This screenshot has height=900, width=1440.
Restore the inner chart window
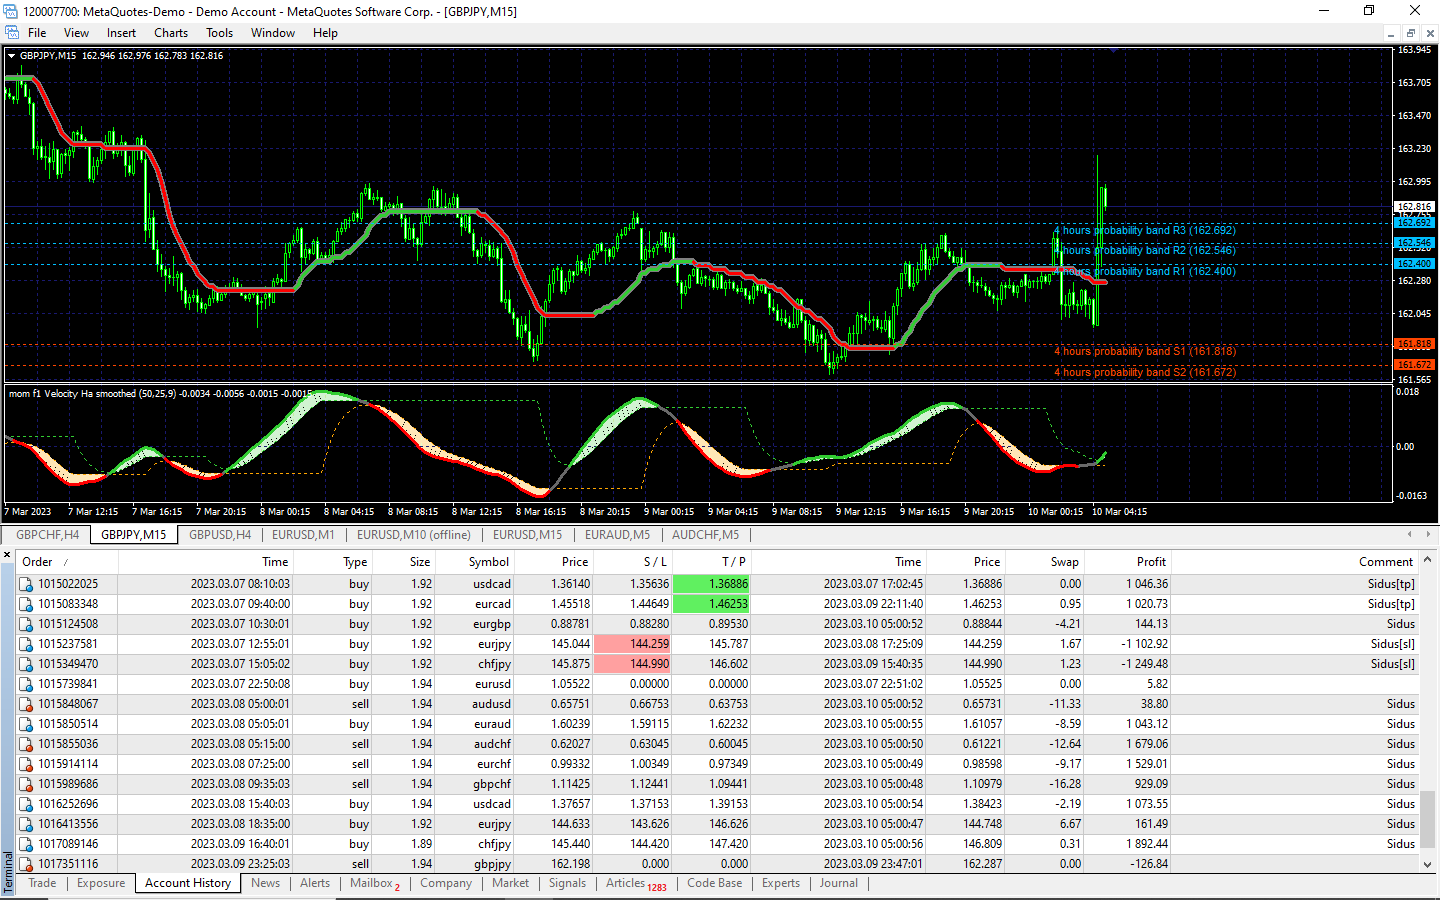1410,33
